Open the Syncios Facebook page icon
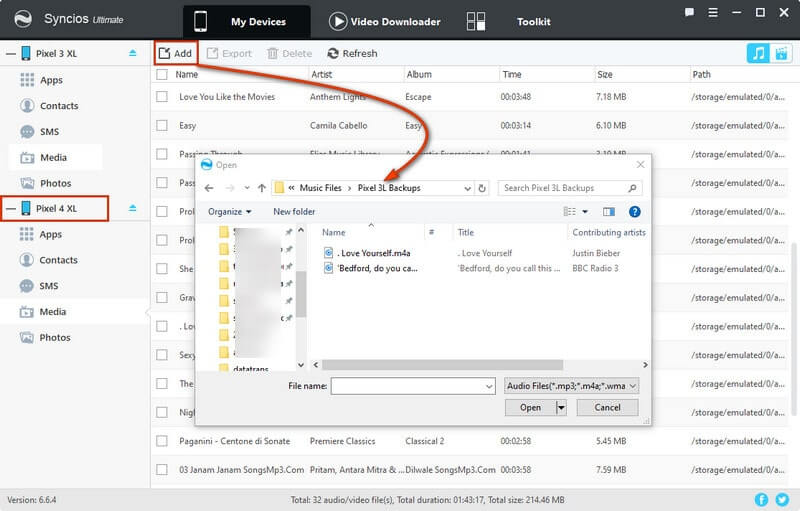The height and width of the screenshot is (511, 800). (761, 500)
